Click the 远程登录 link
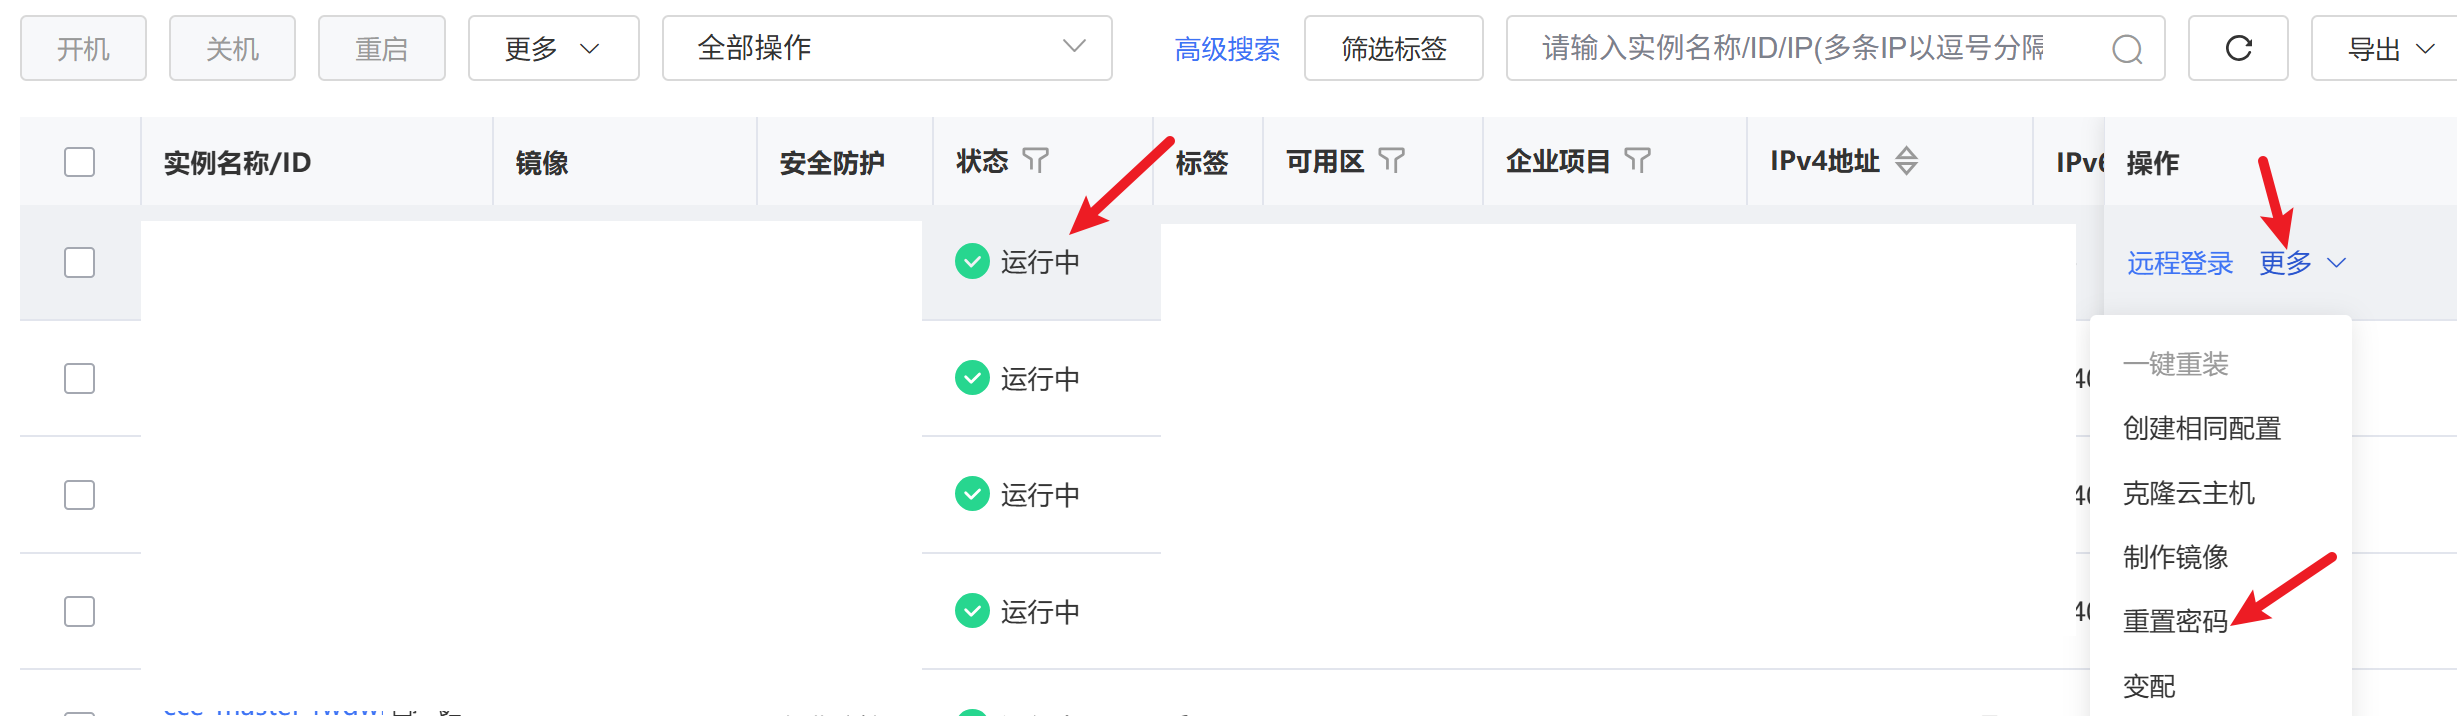Image resolution: width=2457 pixels, height=716 pixels. [2180, 263]
